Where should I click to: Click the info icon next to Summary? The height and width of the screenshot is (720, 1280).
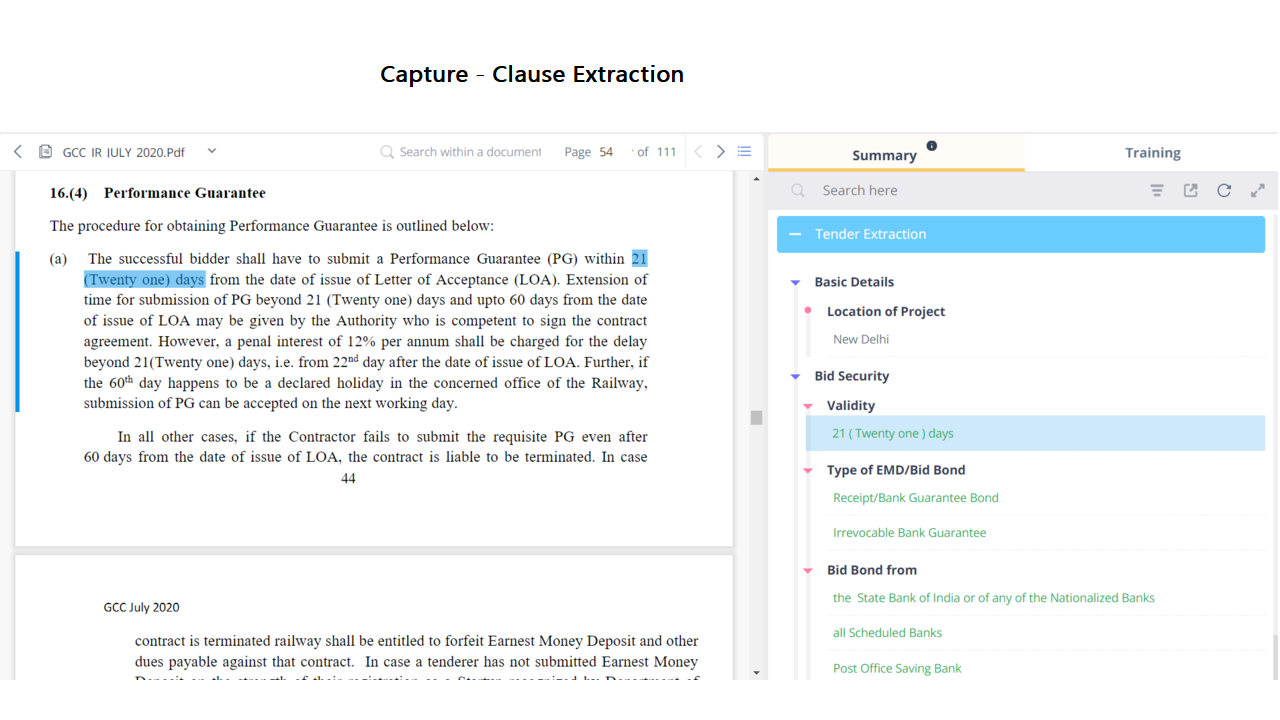(932, 146)
